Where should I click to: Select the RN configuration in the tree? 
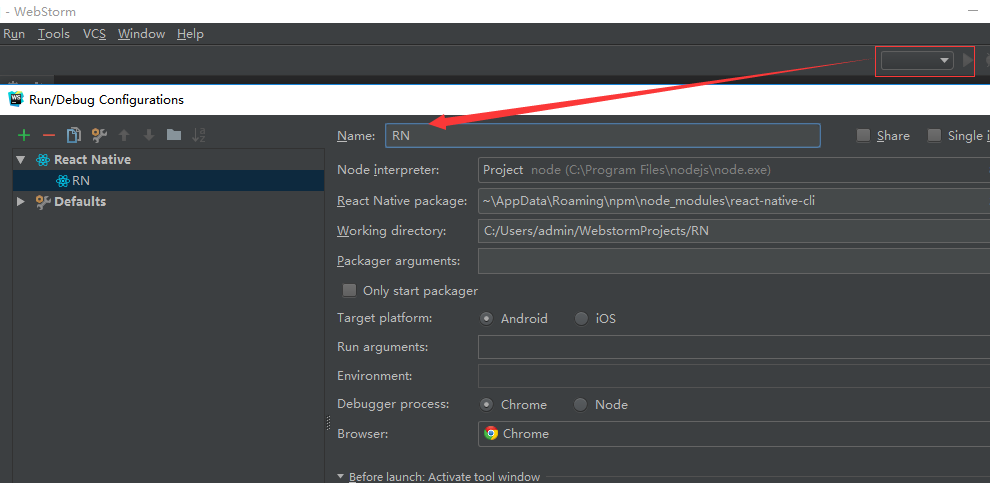(x=169, y=181)
